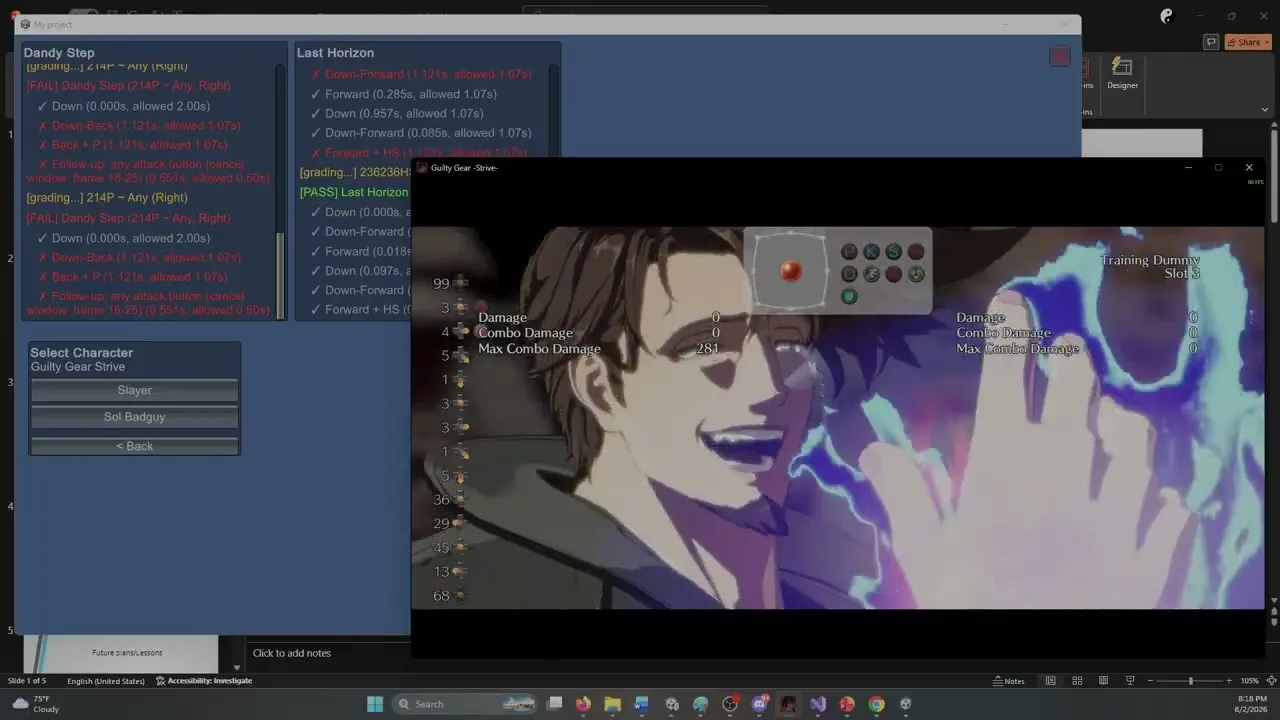Click the 'Guilty Gear Strive' subtitle text
The height and width of the screenshot is (720, 1280).
[x=78, y=367]
